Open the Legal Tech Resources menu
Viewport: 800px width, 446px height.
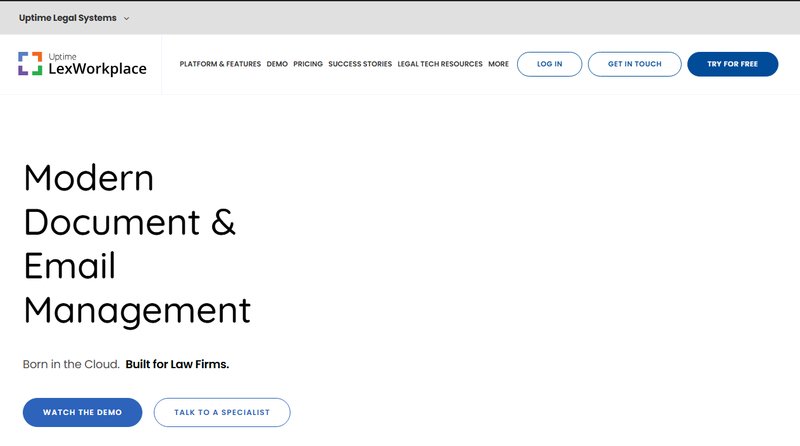coord(439,64)
